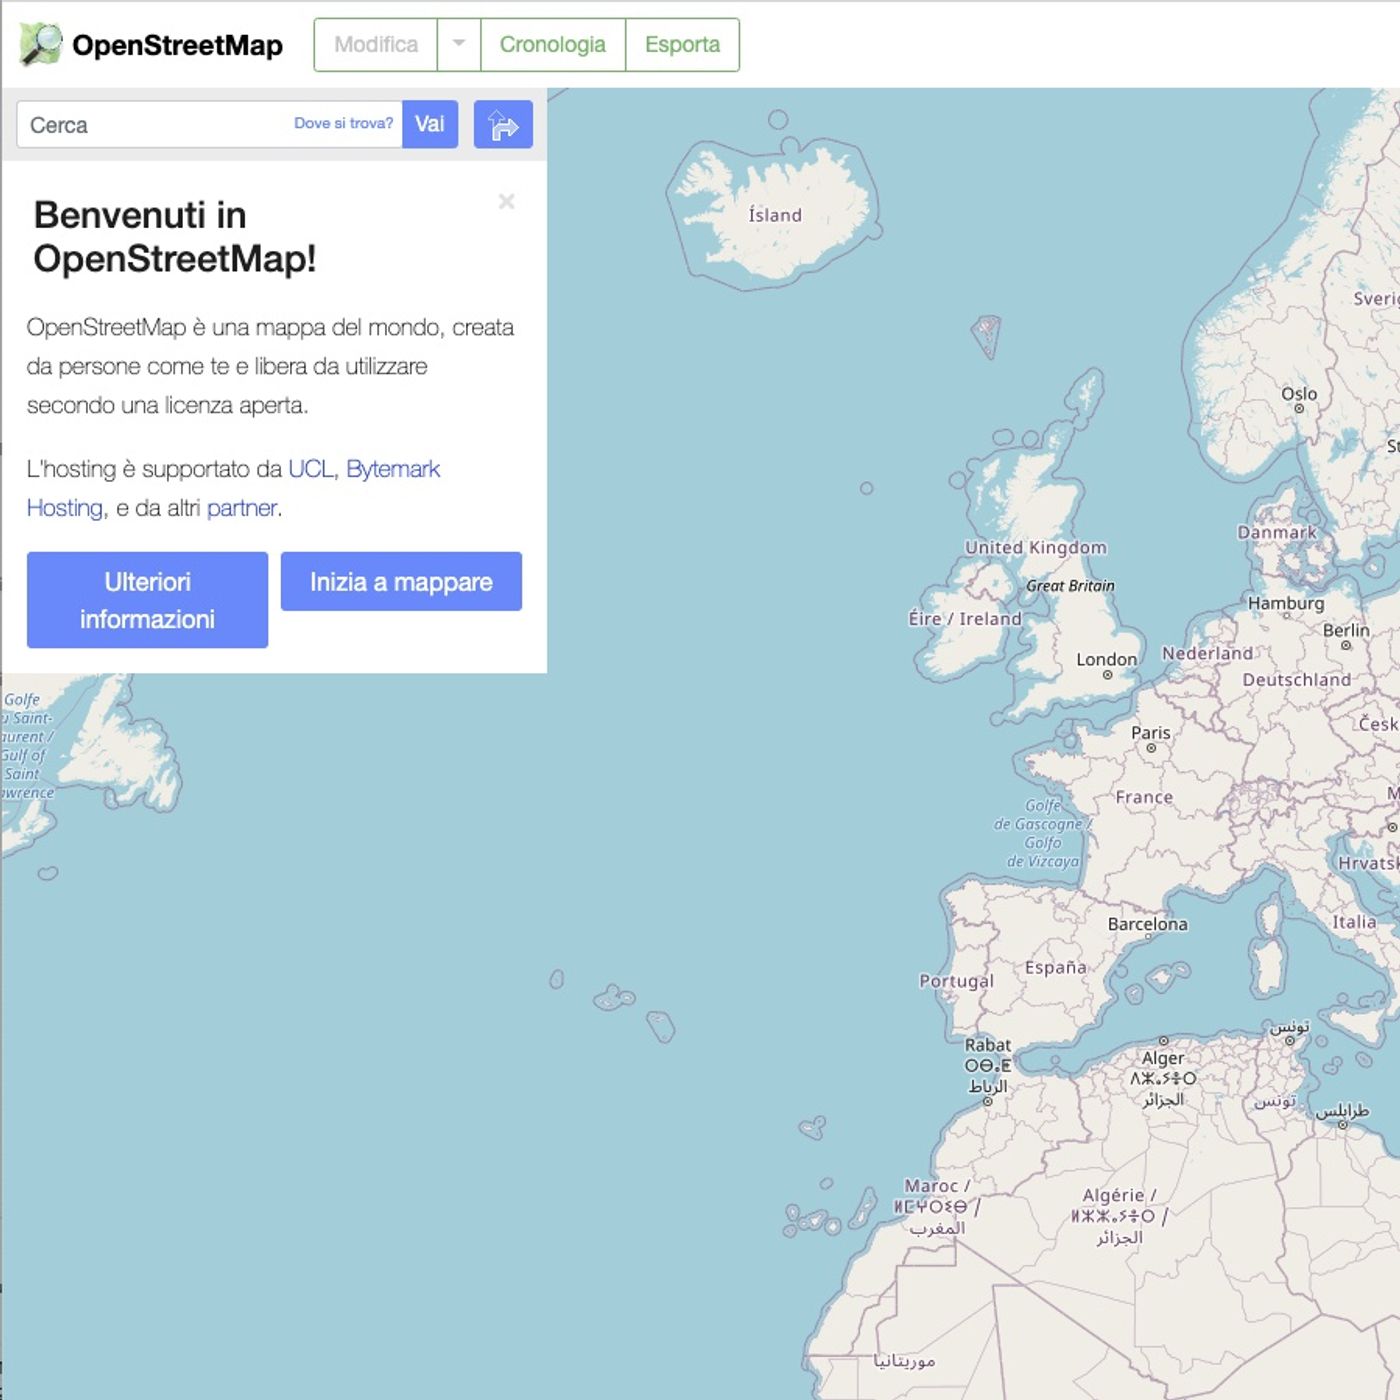The height and width of the screenshot is (1400, 1400).
Task: Click the Oslo city marker
Action: pyautogui.click(x=1299, y=408)
